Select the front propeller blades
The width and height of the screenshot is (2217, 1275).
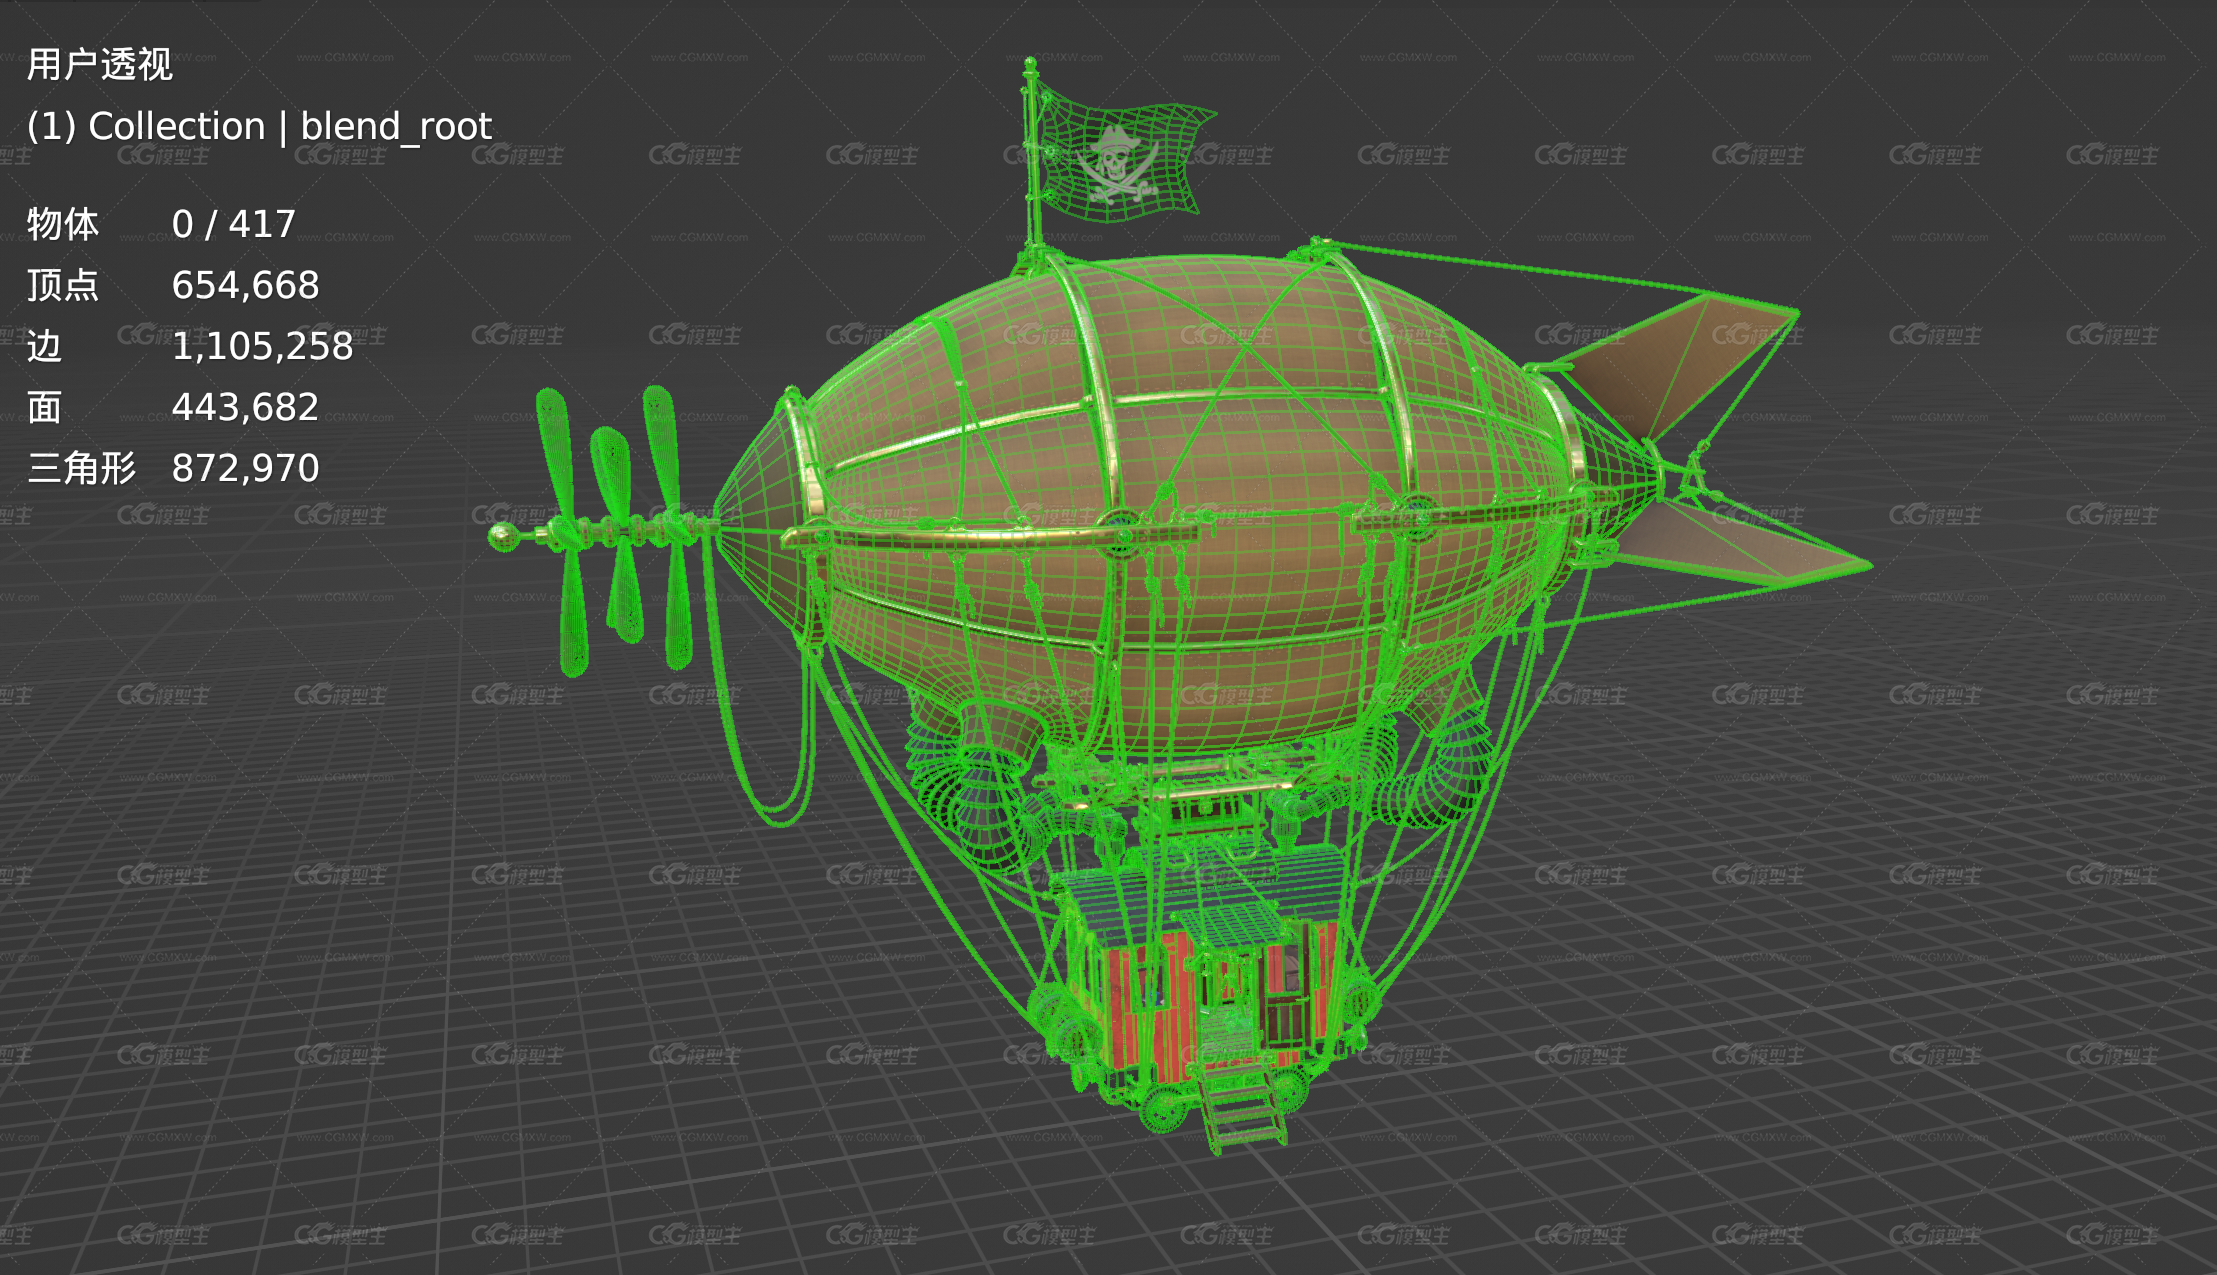615,530
